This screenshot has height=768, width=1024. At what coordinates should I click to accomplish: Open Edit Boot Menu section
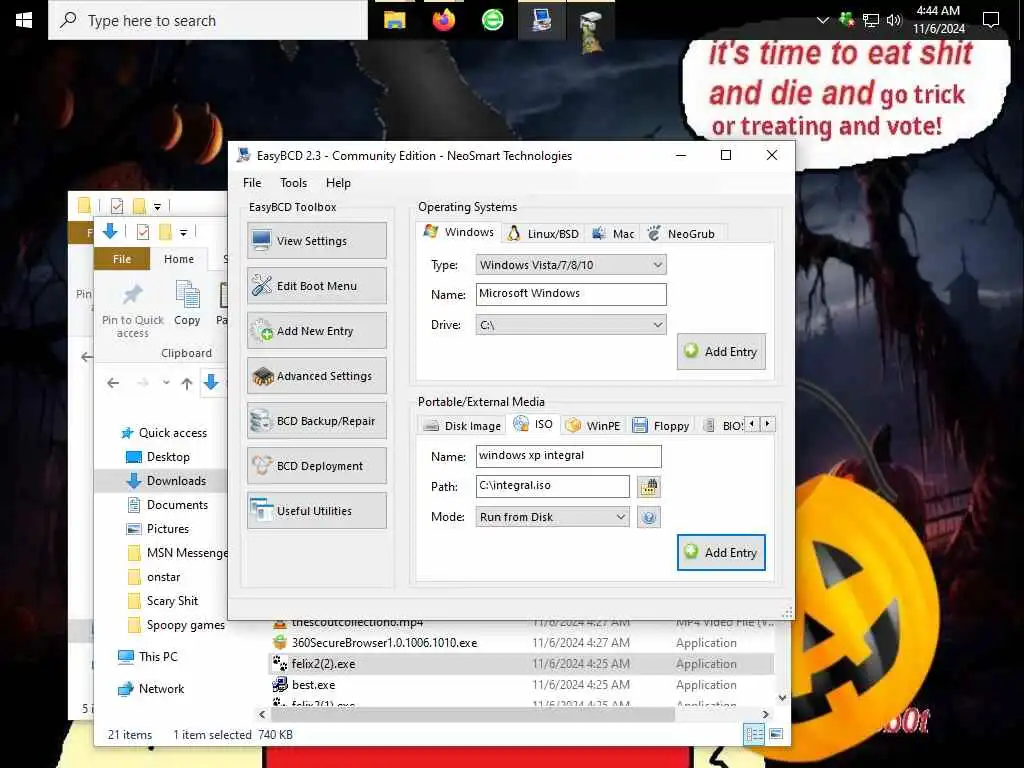(x=317, y=285)
